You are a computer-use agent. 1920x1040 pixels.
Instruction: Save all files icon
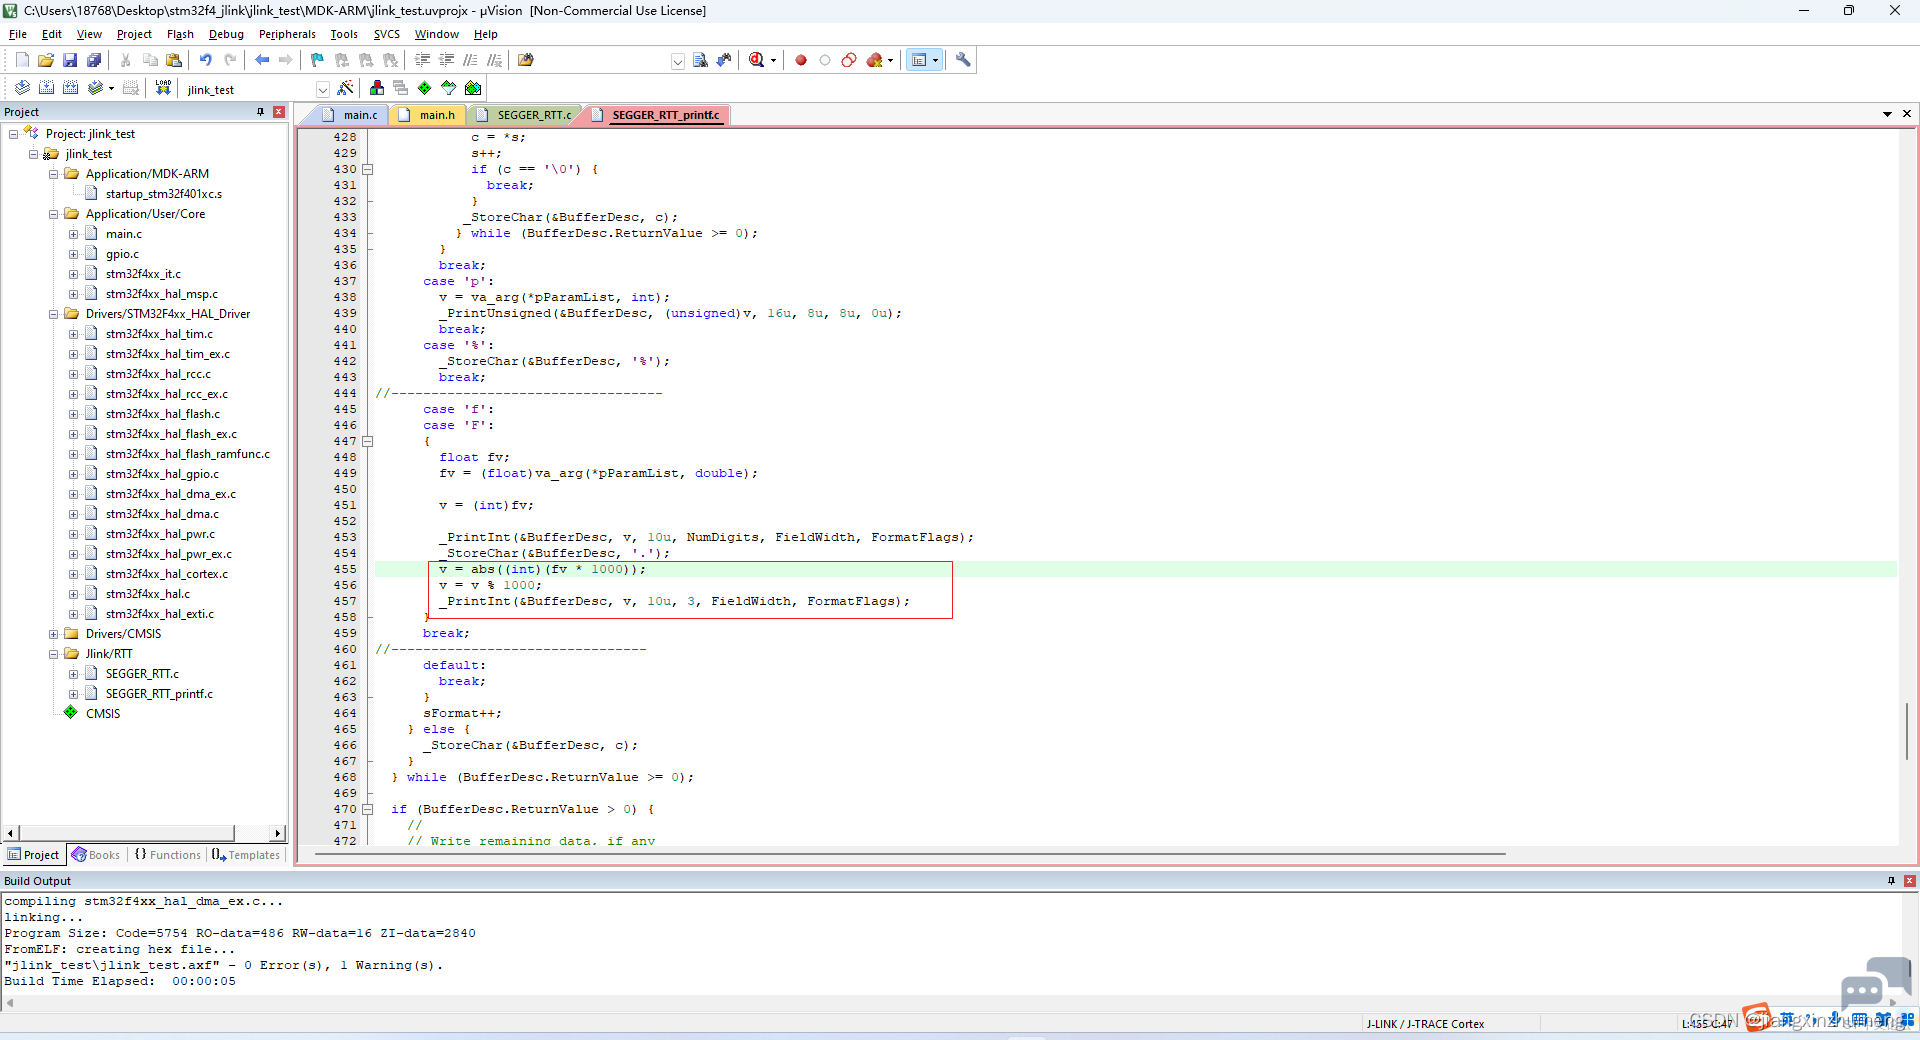(x=94, y=60)
